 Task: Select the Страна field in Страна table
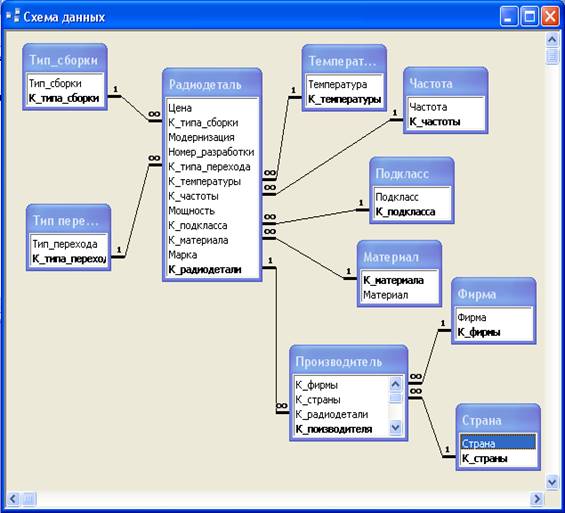coord(498,443)
